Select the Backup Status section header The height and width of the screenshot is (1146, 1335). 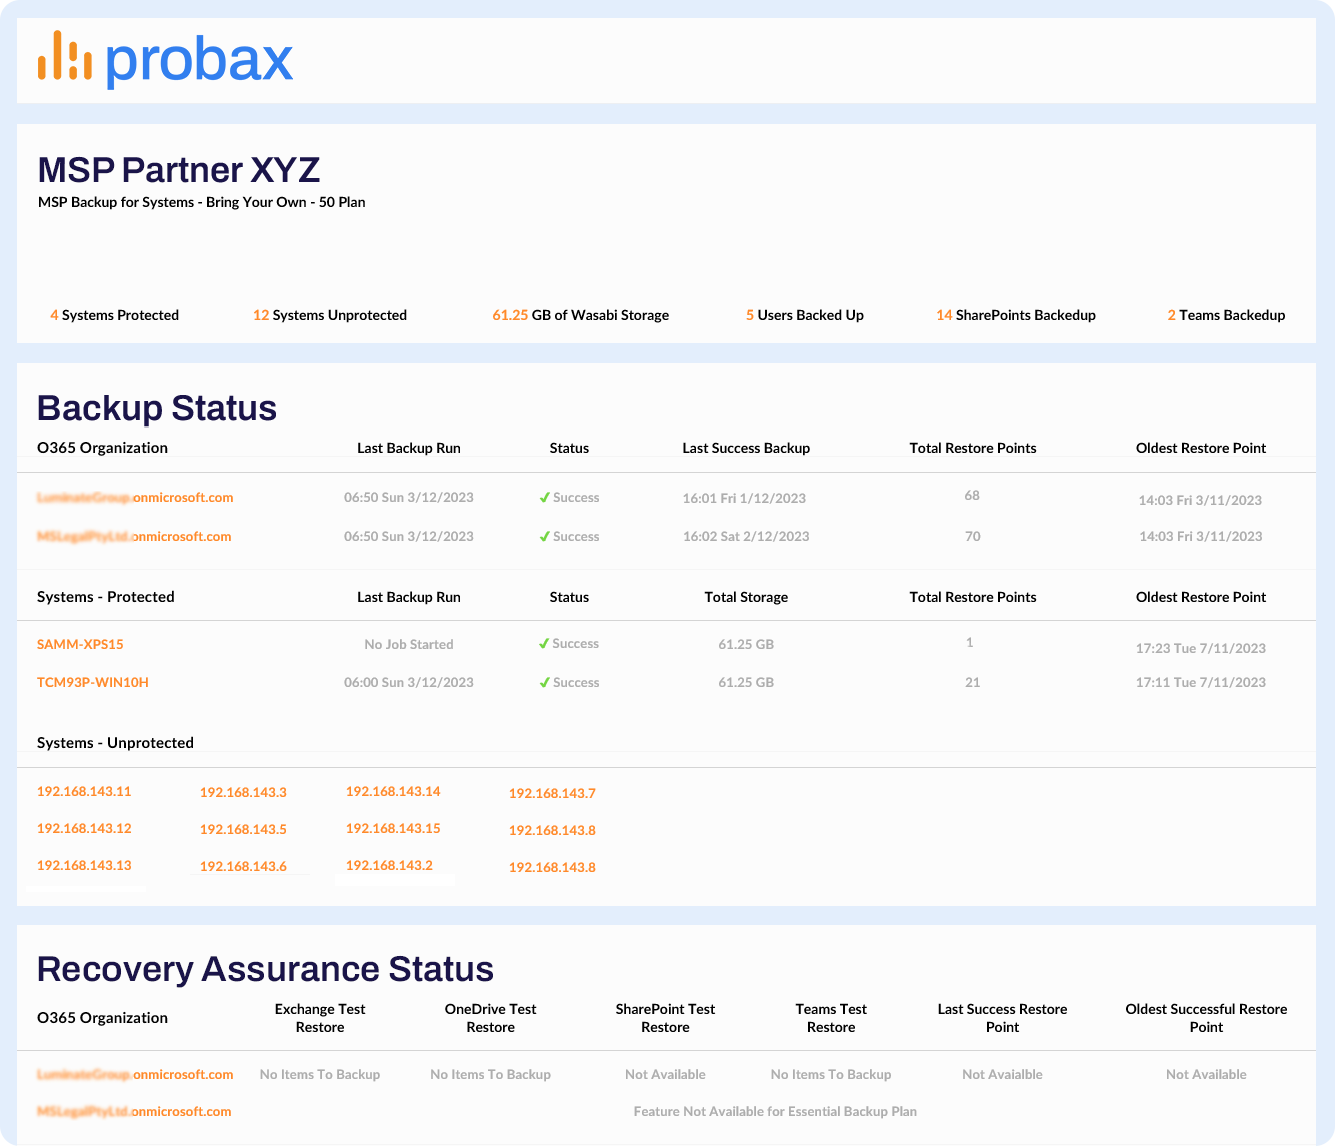coord(156,408)
